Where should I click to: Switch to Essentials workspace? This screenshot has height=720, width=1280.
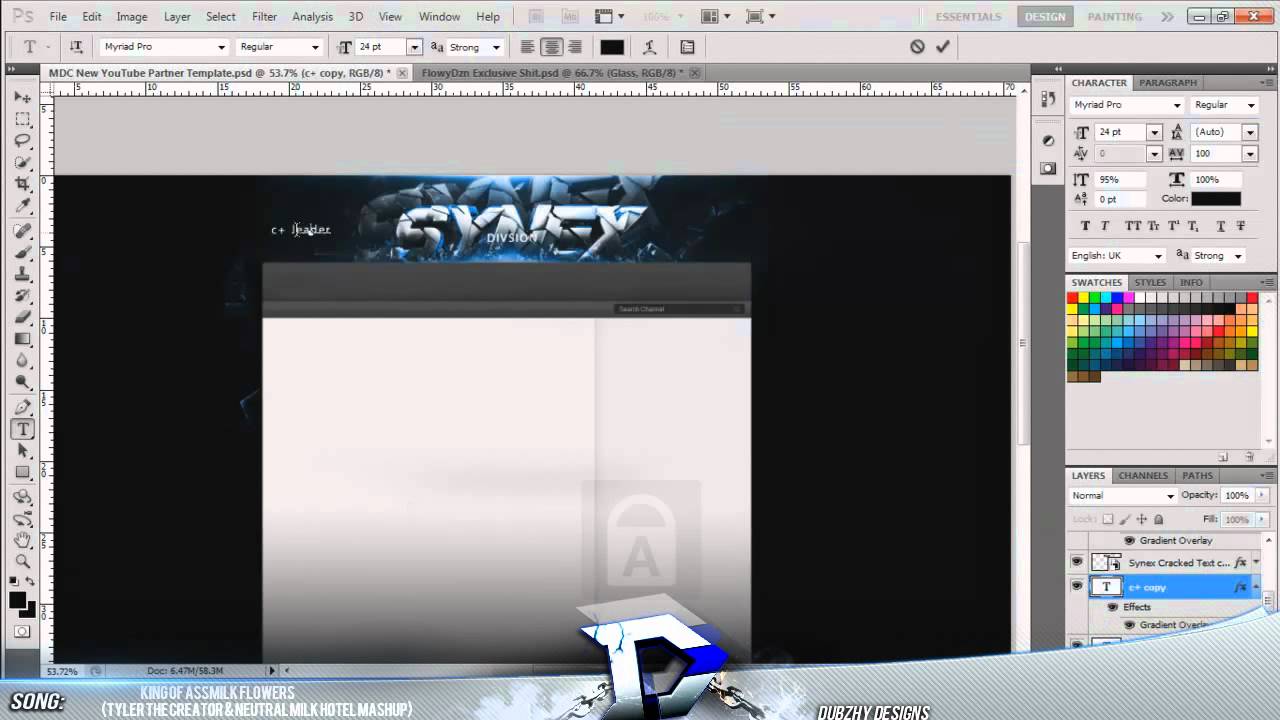(x=968, y=17)
